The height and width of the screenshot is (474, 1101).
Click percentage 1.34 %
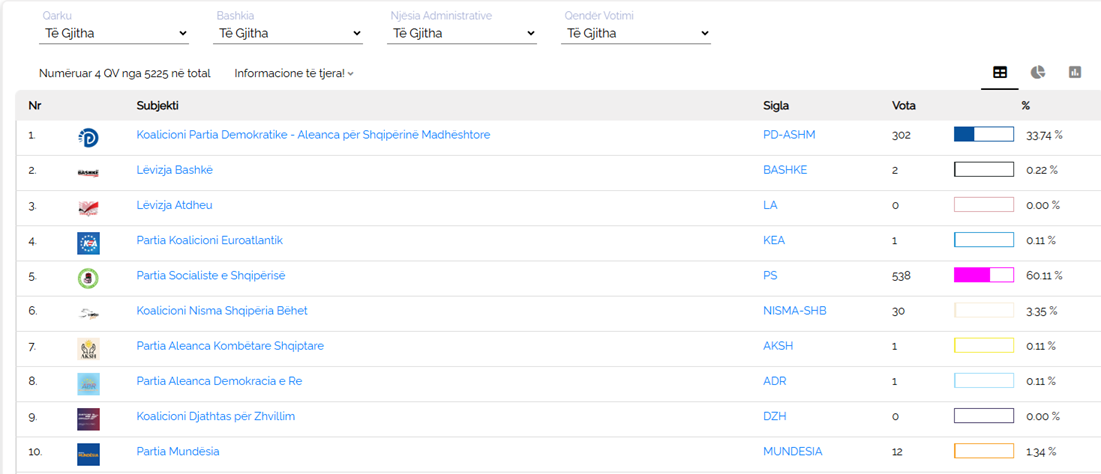click(1041, 452)
